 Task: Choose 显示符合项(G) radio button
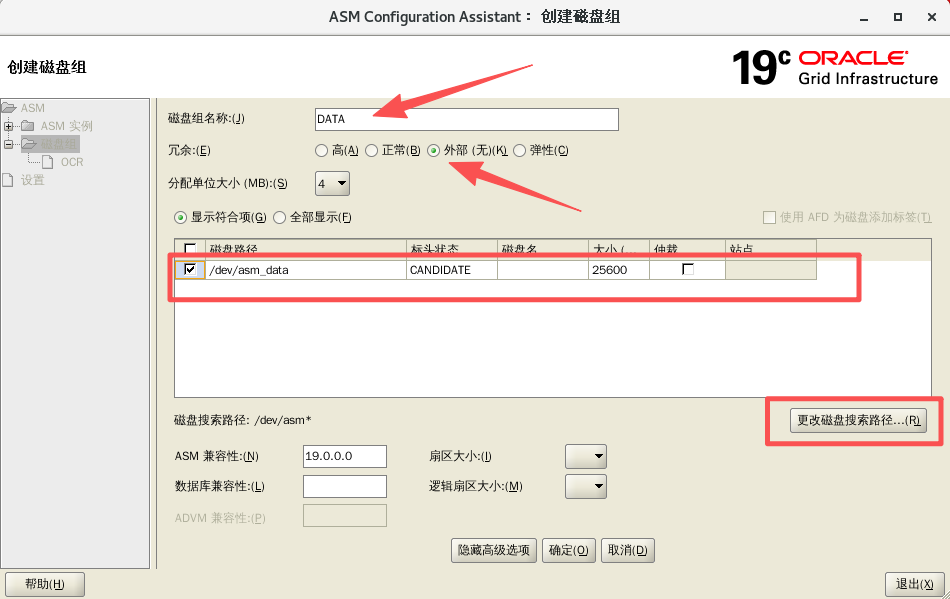tap(180, 217)
